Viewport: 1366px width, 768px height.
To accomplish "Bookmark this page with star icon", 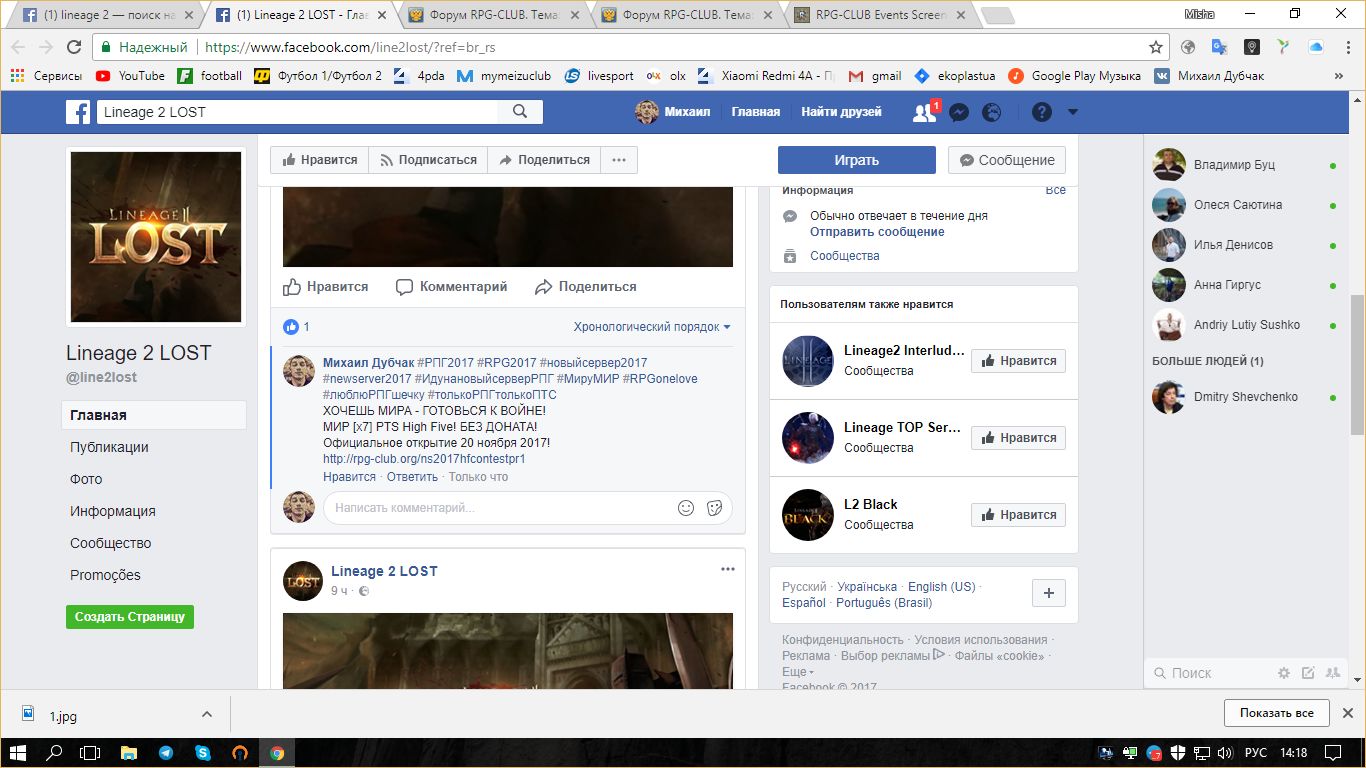I will point(1156,47).
